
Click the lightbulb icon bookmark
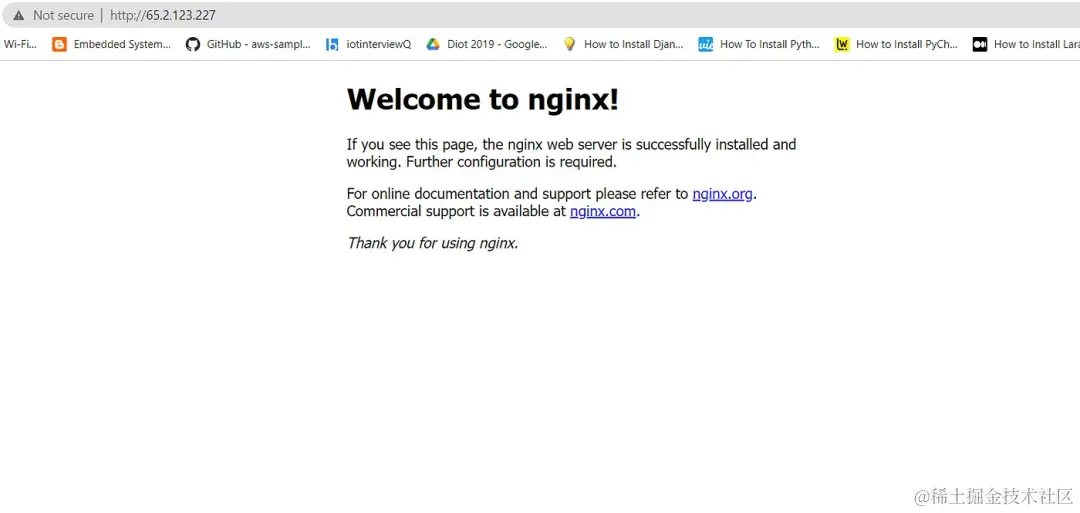(x=569, y=45)
